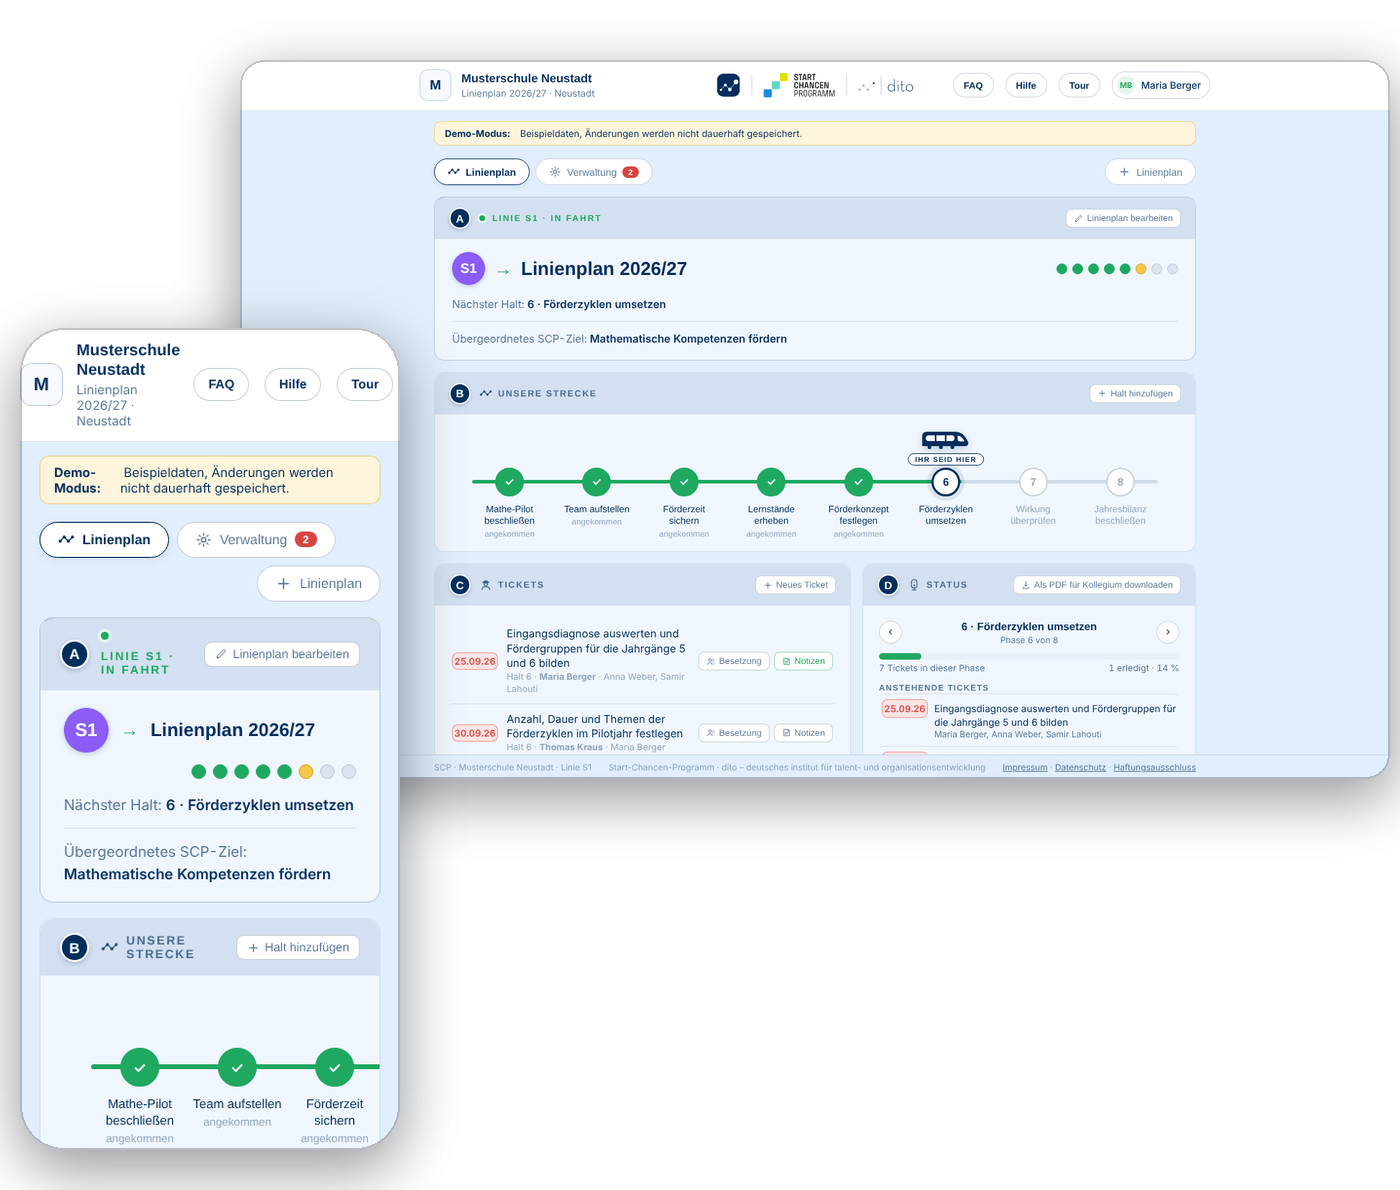This screenshot has height=1190, width=1400.
Task: Open FAQ in the desktop header
Action: point(973,86)
